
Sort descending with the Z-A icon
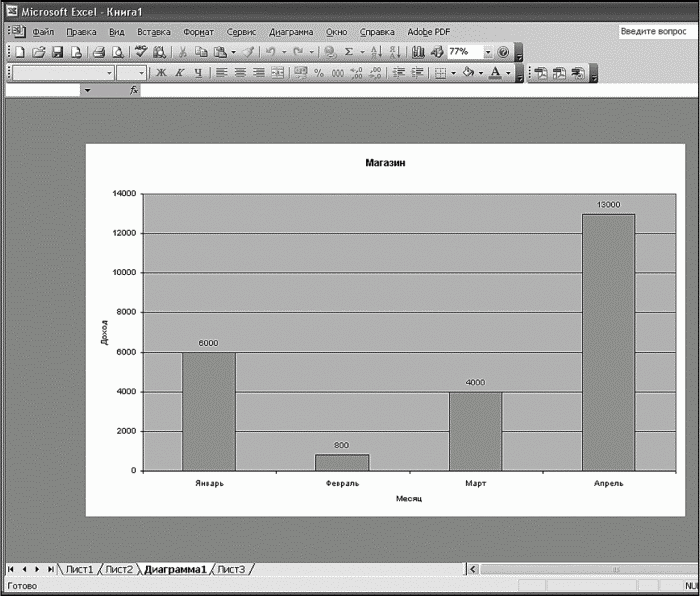click(x=395, y=52)
